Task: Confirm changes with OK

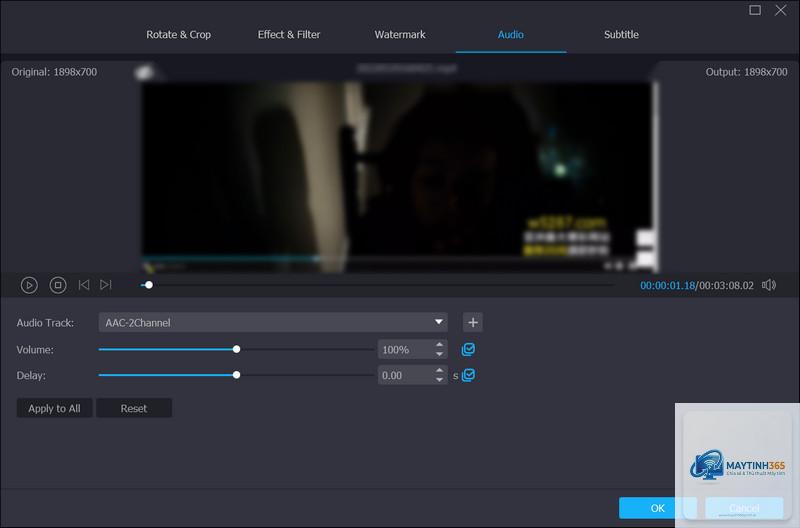Action: coord(658,508)
